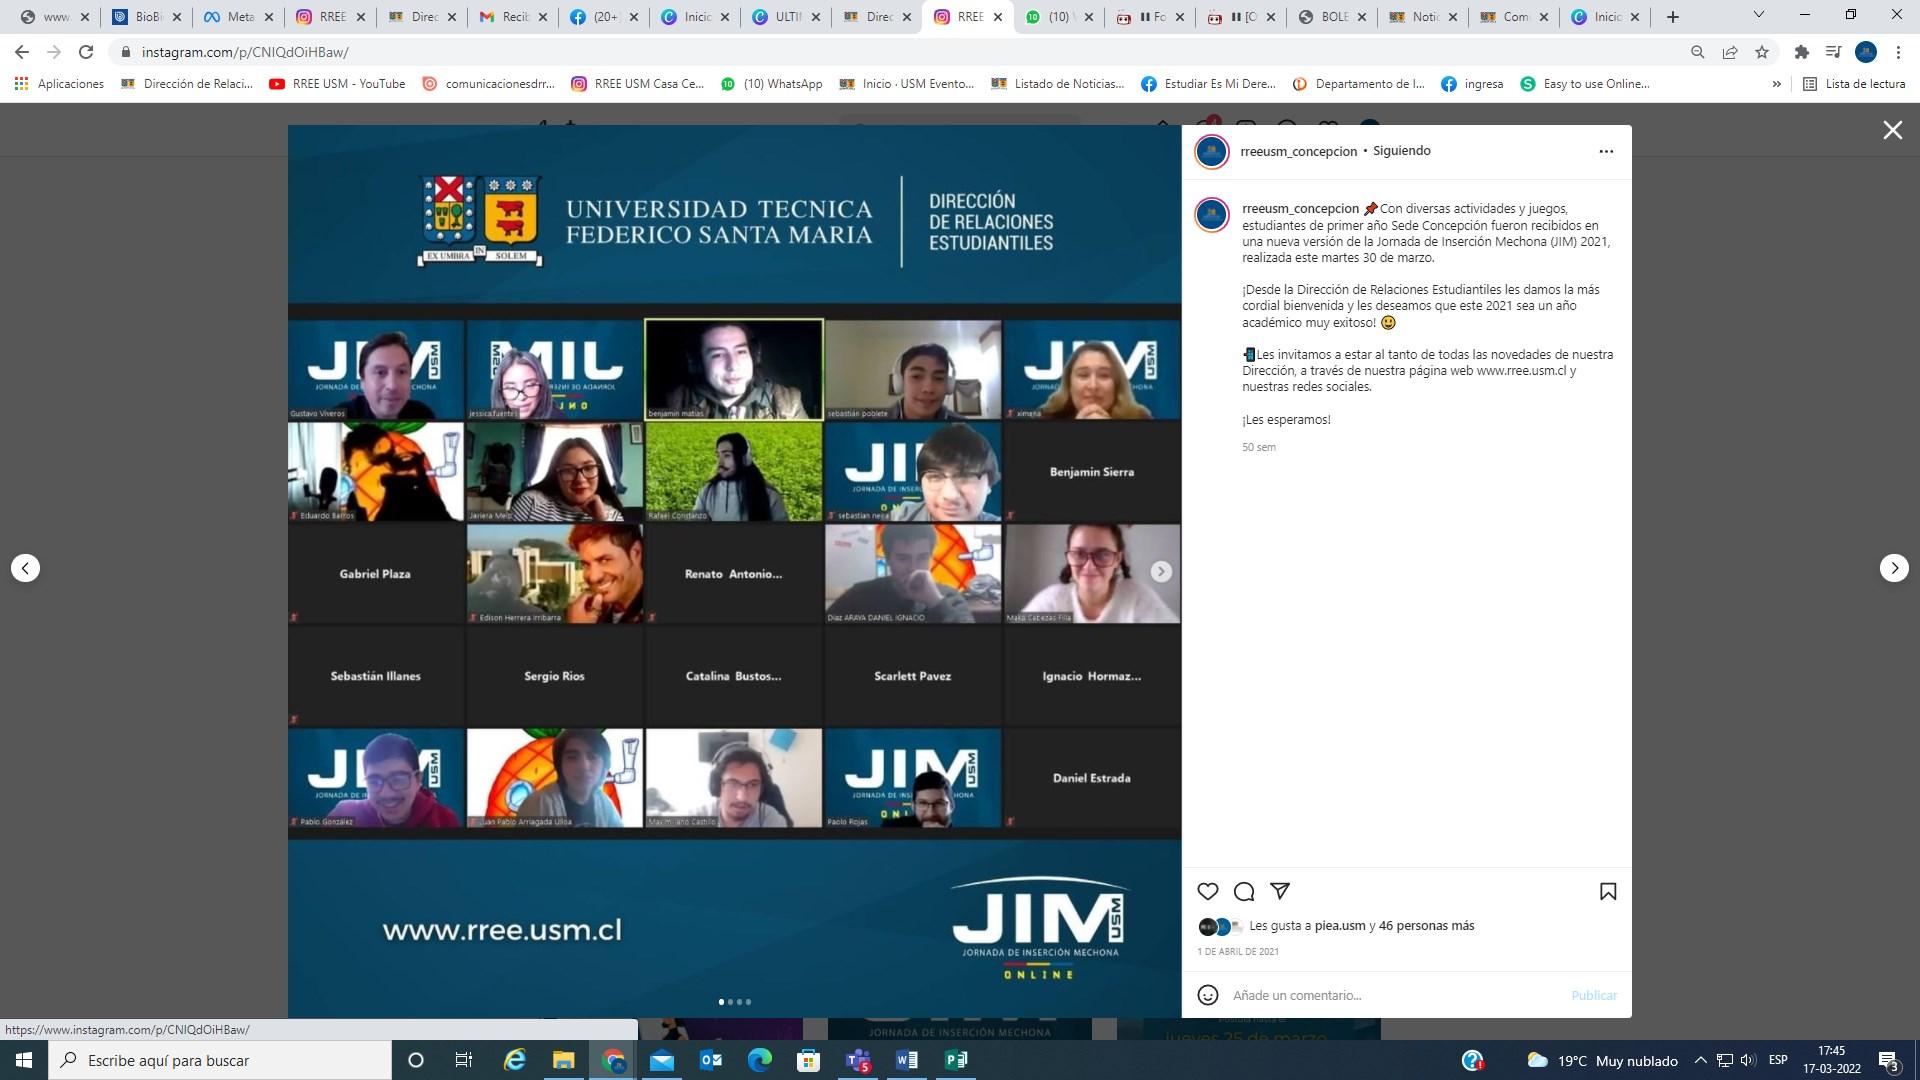
Task: Open RREE USM - YouTube bookmark
Action: (337, 84)
